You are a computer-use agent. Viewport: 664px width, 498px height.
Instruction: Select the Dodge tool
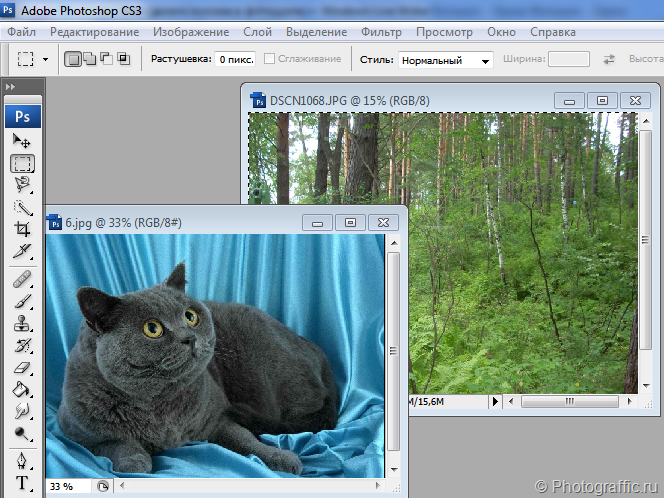click(22, 433)
